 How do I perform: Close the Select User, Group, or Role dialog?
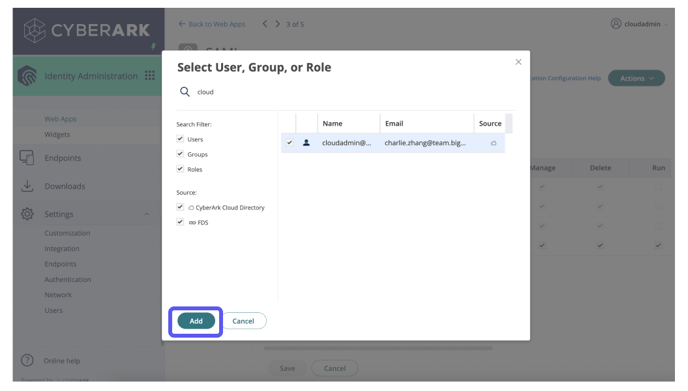pos(518,62)
